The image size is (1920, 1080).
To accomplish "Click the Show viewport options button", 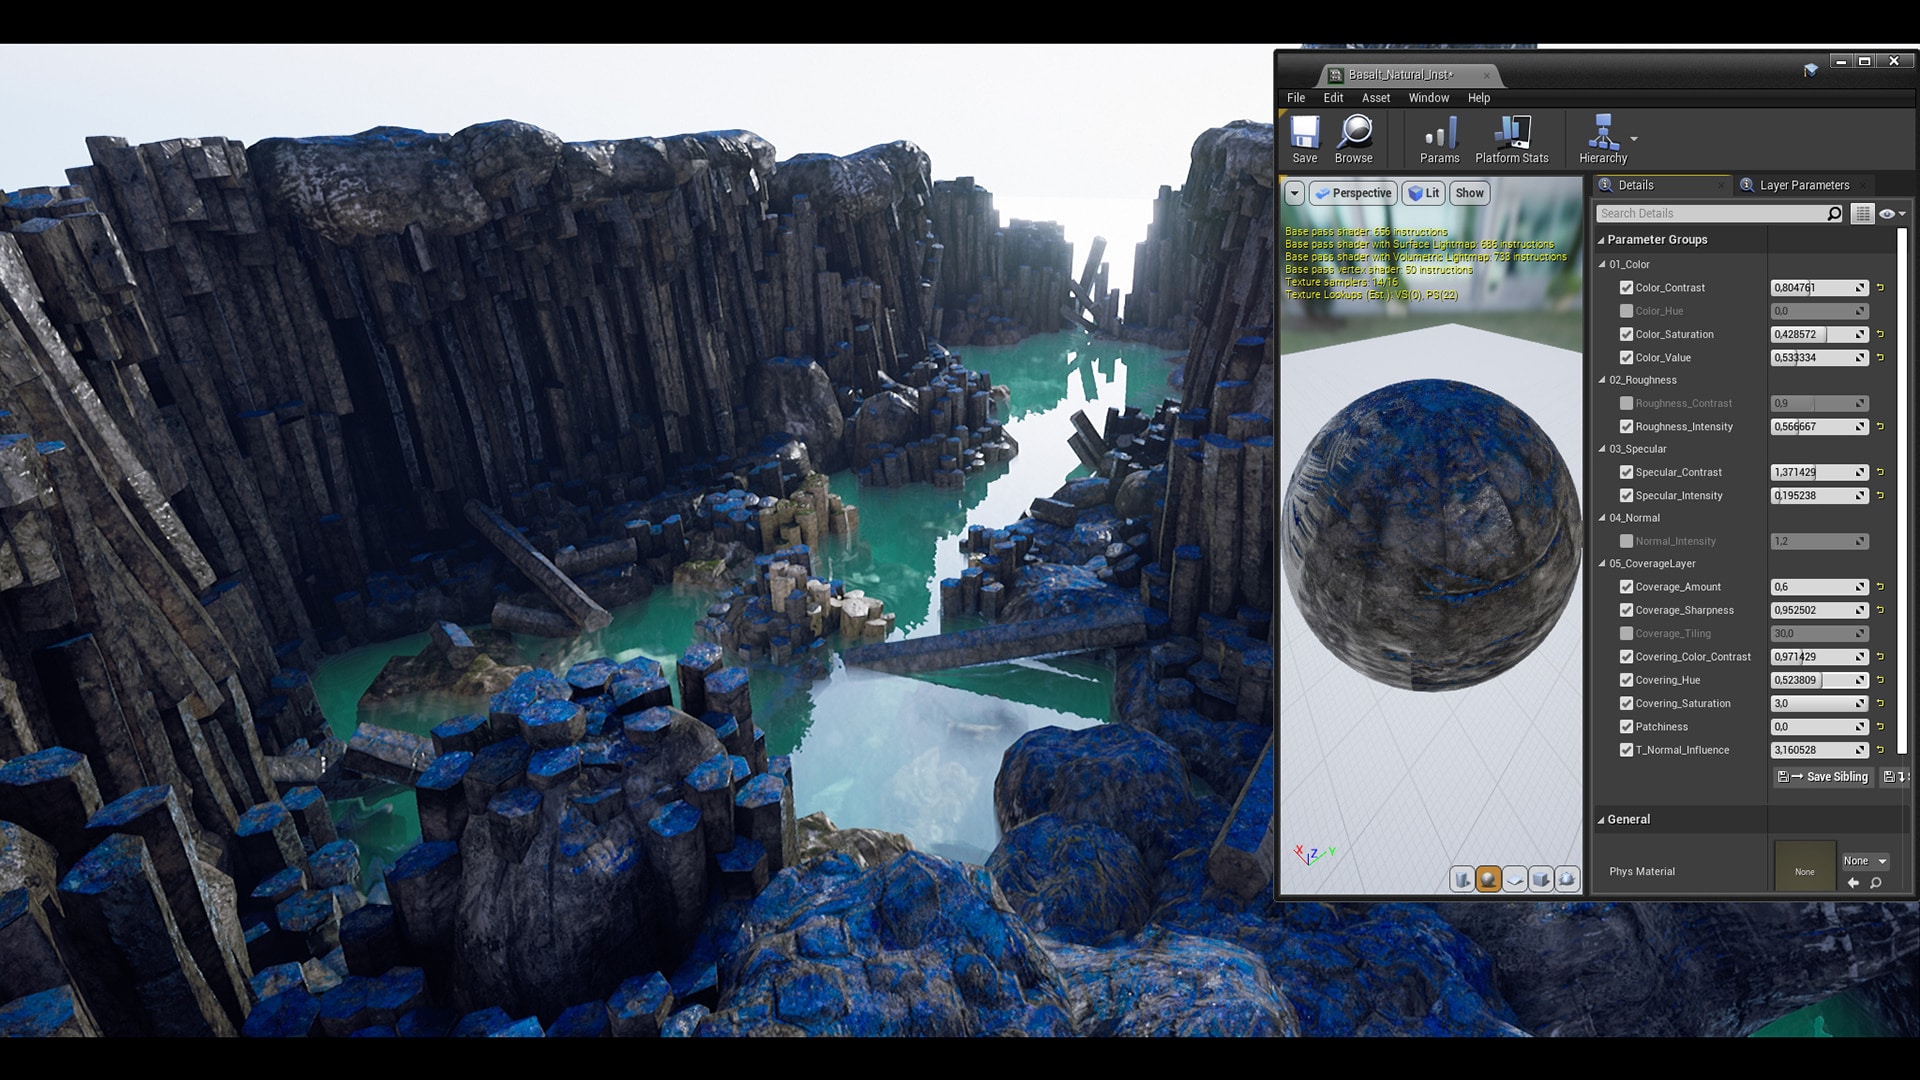I will click(x=1469, y=193).
